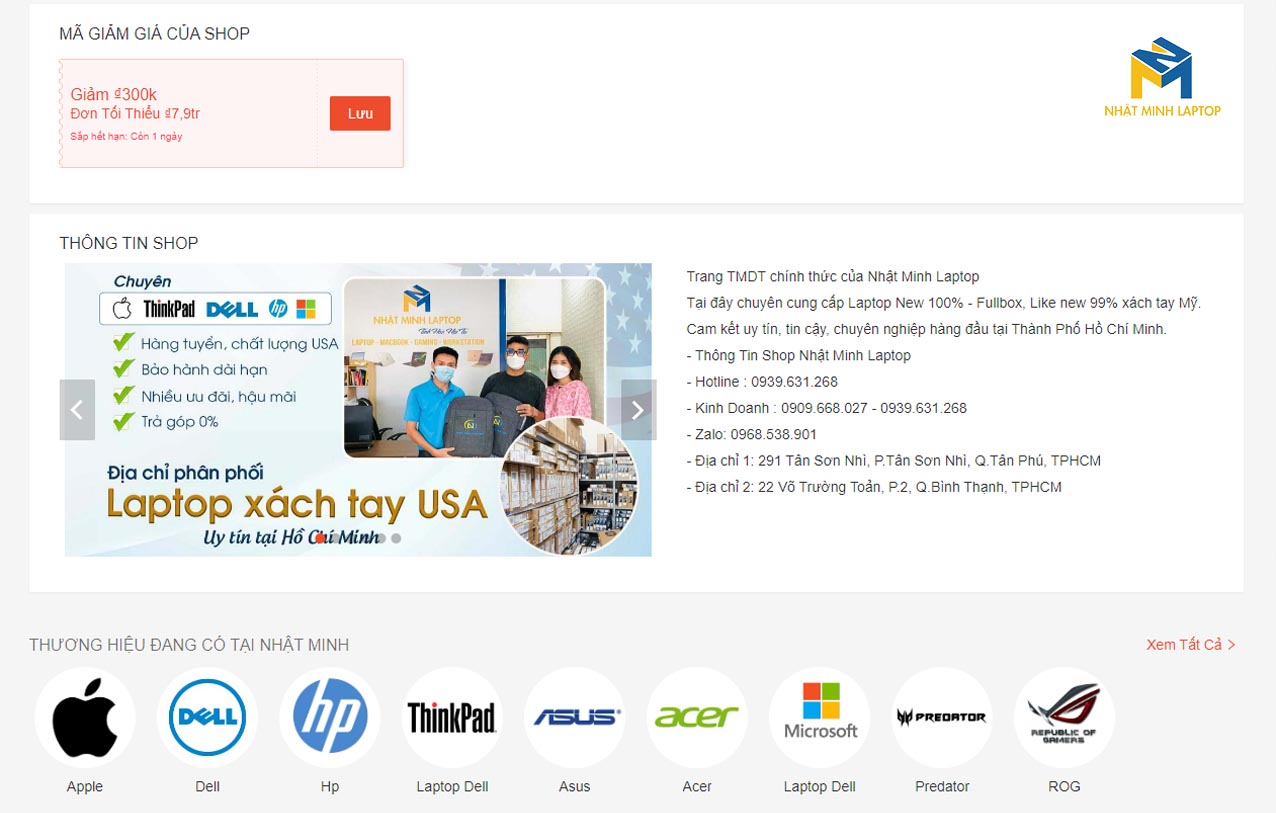Click the 'Giảm ₫300k' voucher text

click(113, 95)
